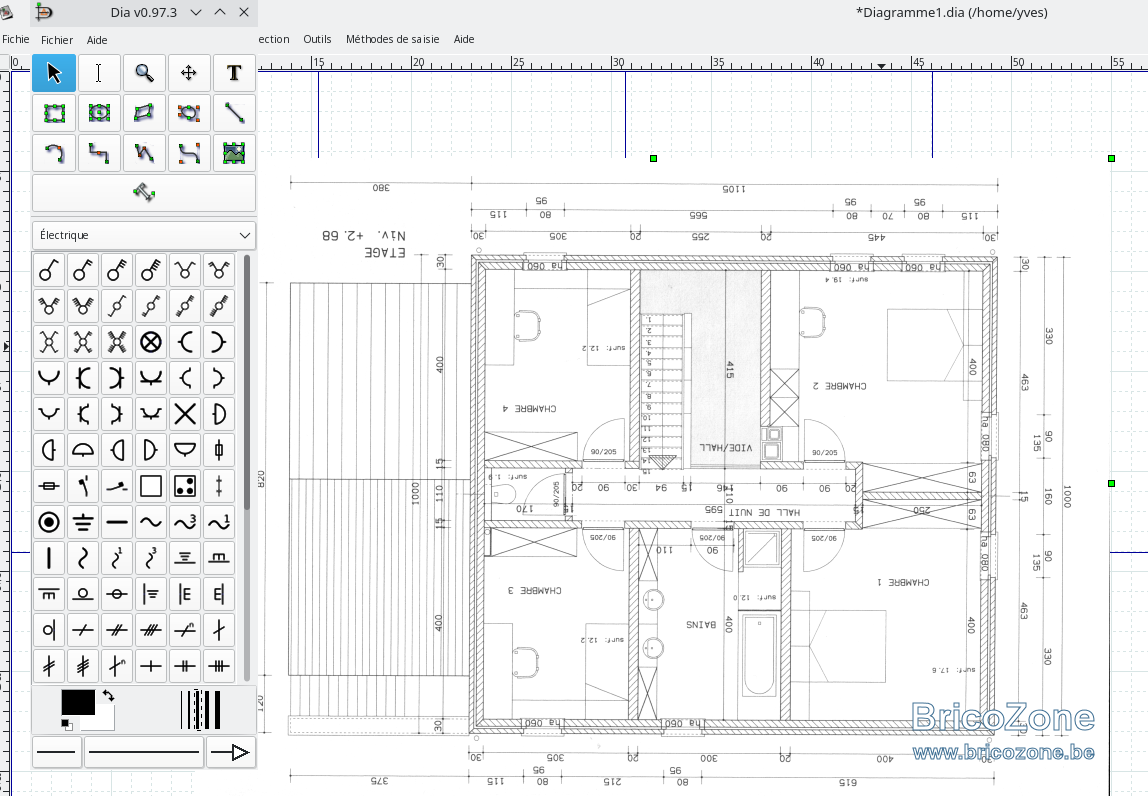Pick the plain vertical line symbol

[49, 557]
